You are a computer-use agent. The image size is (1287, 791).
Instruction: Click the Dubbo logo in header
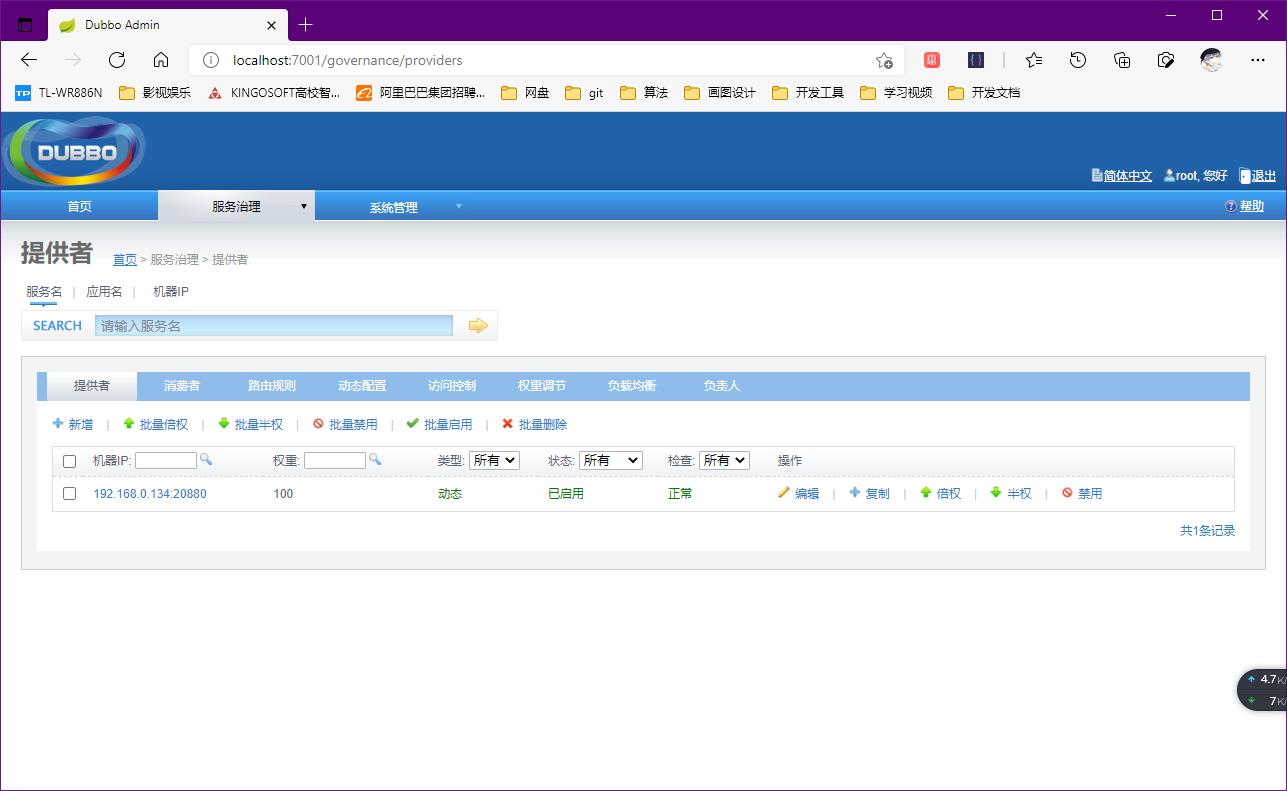pyautogui.click(x=75, y=152)
